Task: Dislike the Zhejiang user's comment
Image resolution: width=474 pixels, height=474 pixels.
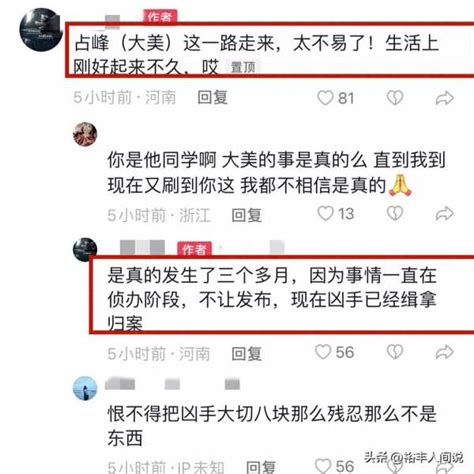Action: pos(395,213)
